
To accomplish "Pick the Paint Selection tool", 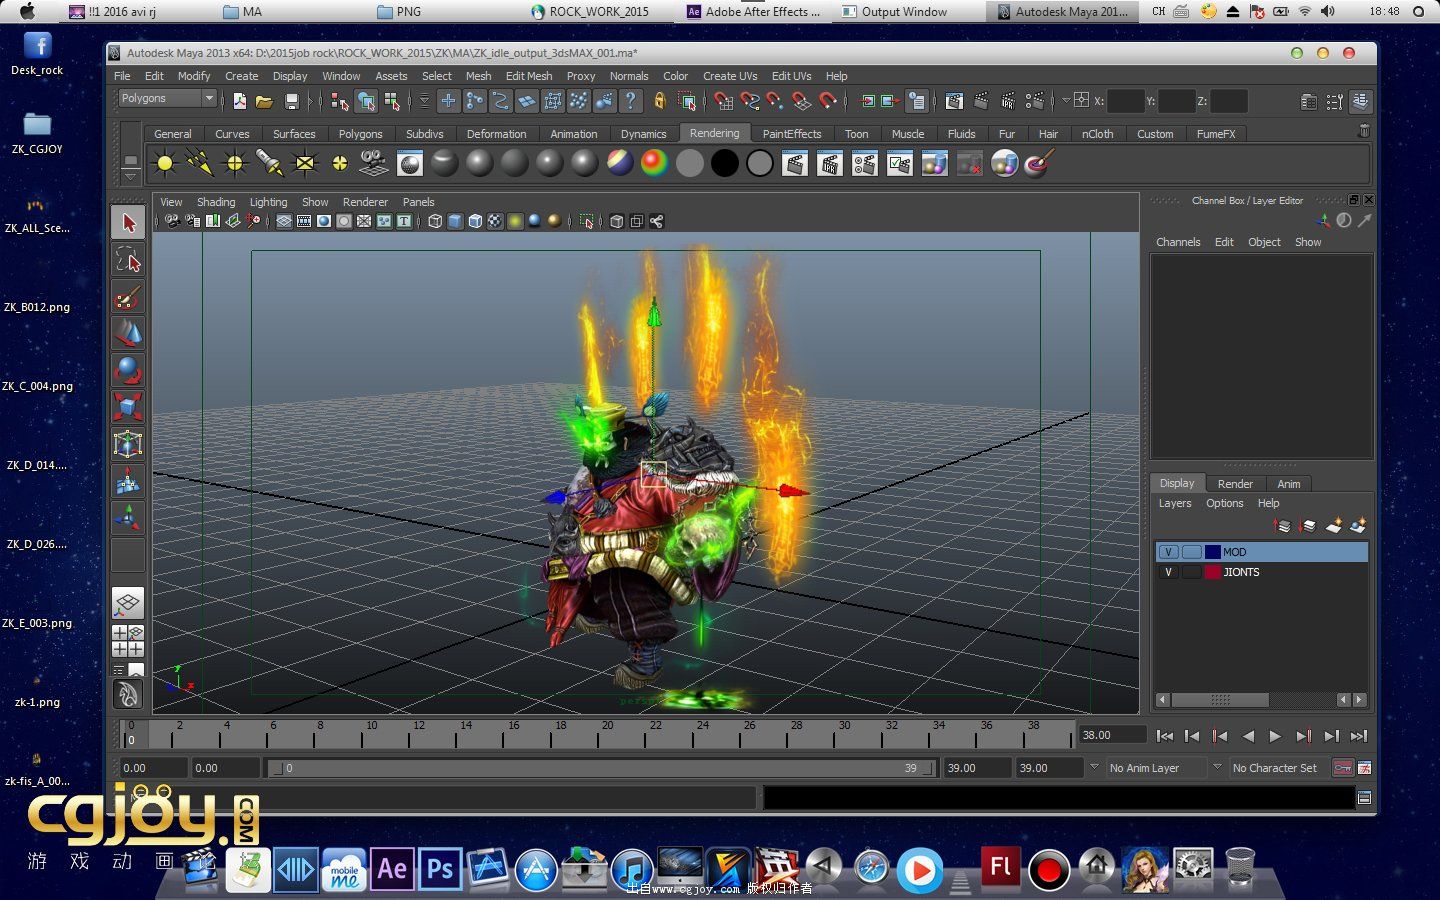I will (128, 297).
